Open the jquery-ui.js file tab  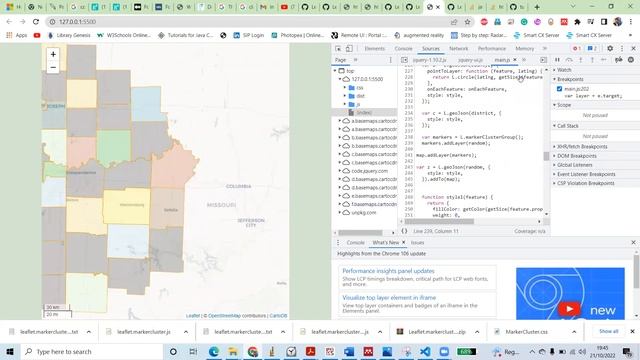point(470,60)
